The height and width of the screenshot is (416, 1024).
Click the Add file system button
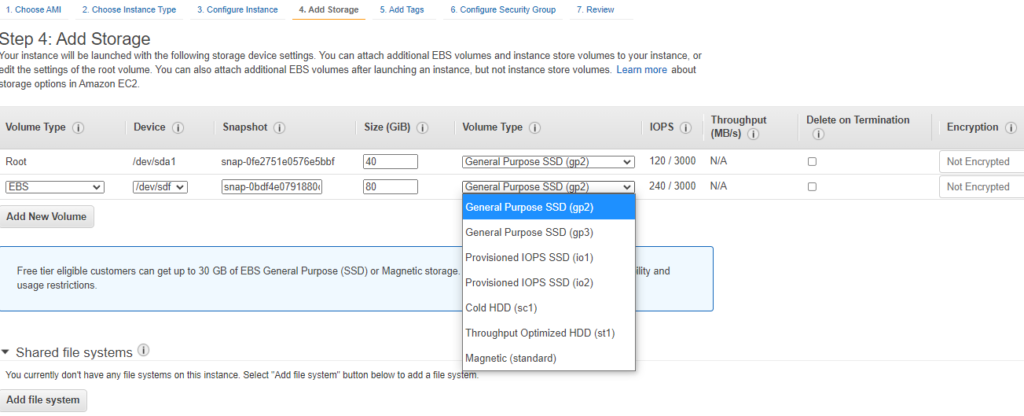coord(43,400)
